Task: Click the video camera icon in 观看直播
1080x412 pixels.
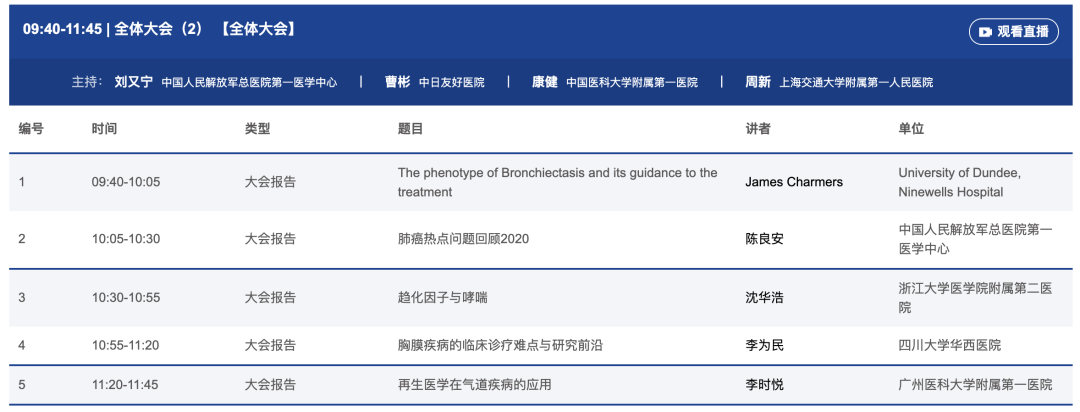Action: point(986,32)
